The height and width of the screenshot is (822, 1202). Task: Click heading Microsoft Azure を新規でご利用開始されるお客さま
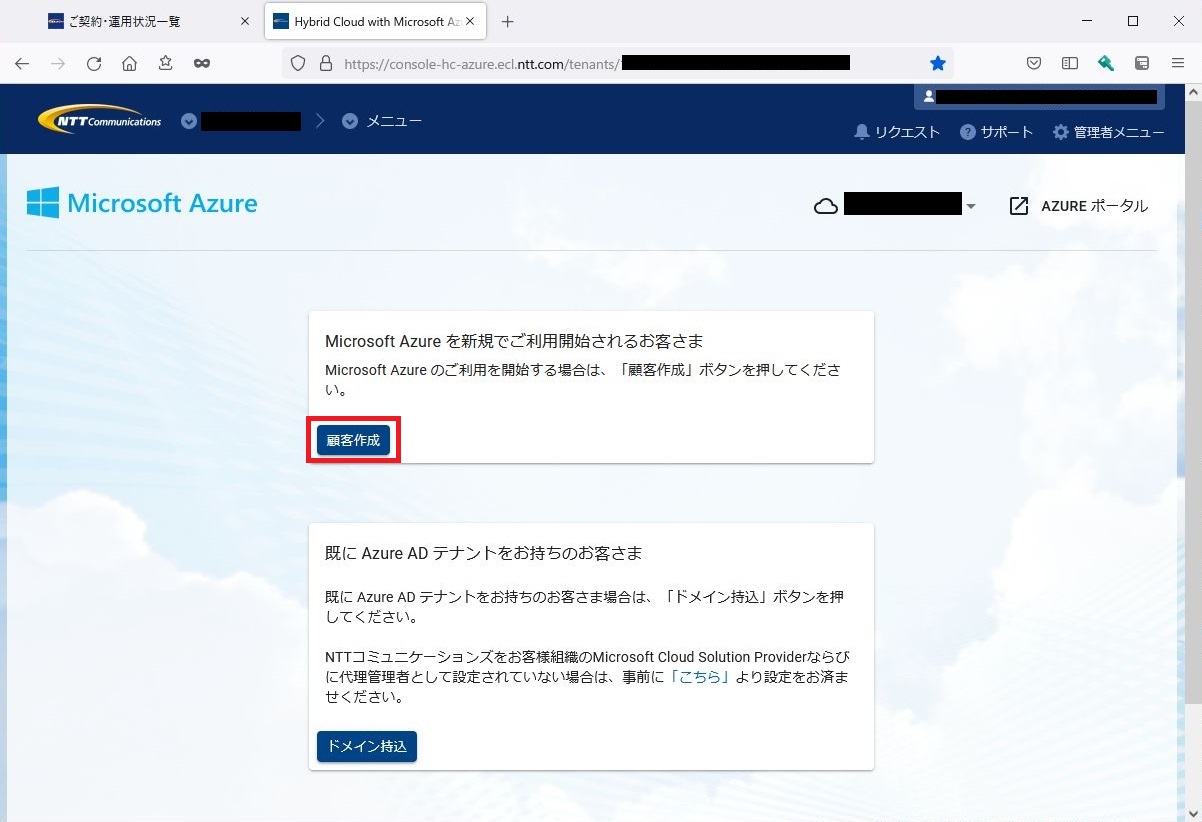[x=514, y=341]
